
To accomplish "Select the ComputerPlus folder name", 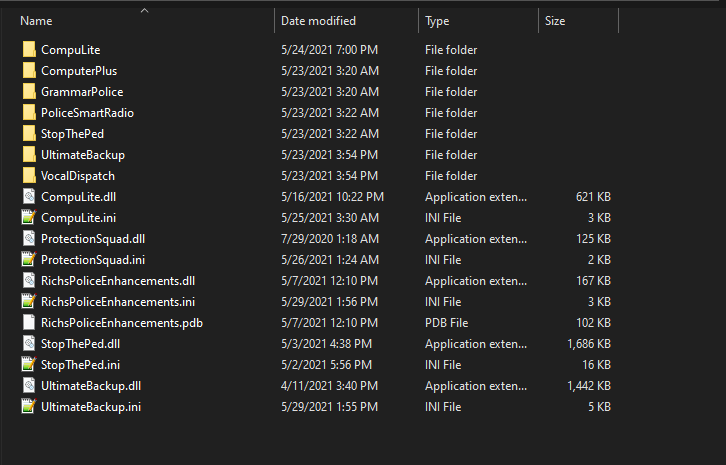I will point(79,71).
